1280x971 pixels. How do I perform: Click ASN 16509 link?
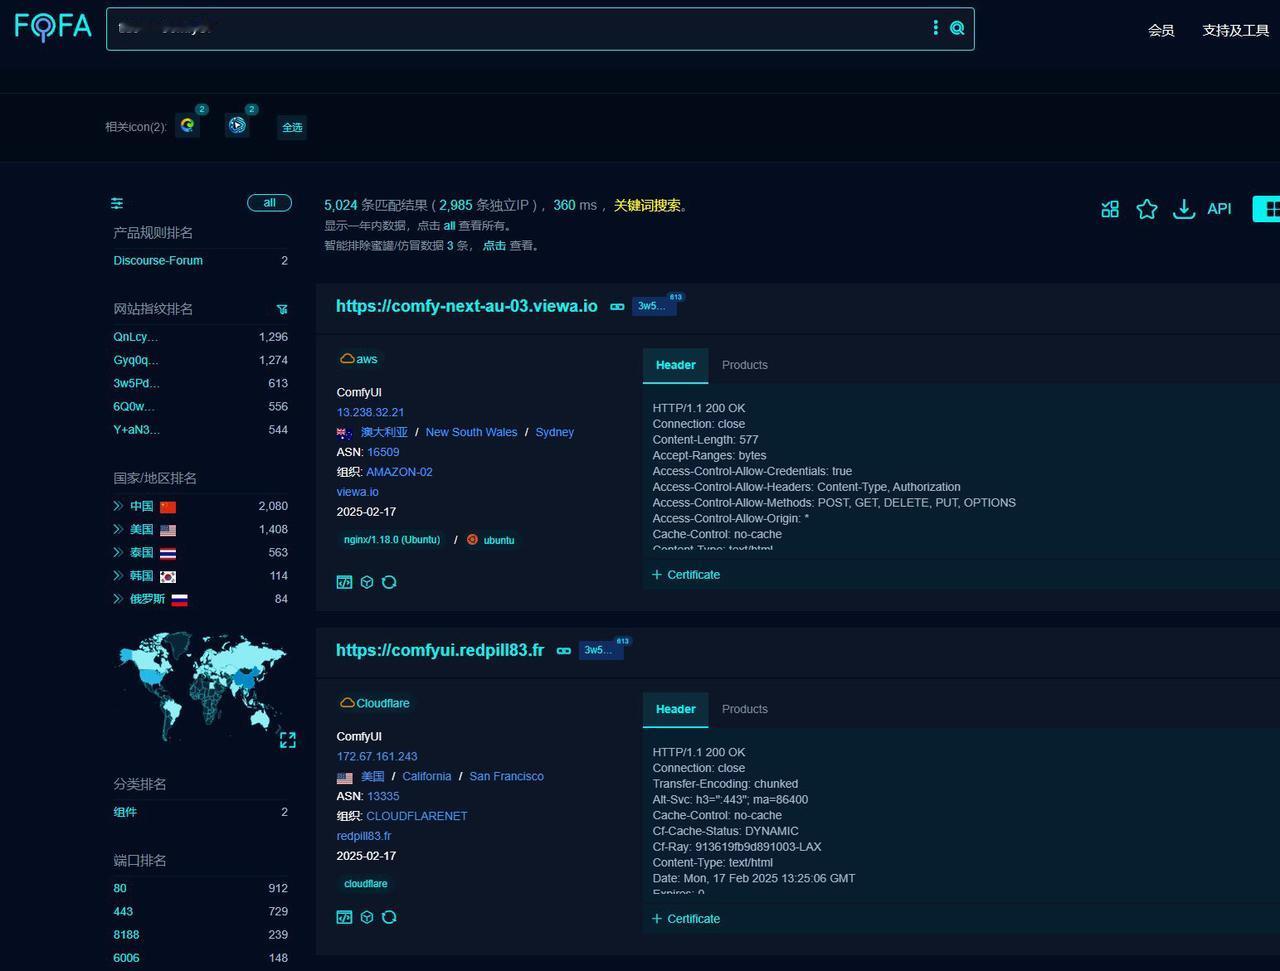tap(383, 452)
